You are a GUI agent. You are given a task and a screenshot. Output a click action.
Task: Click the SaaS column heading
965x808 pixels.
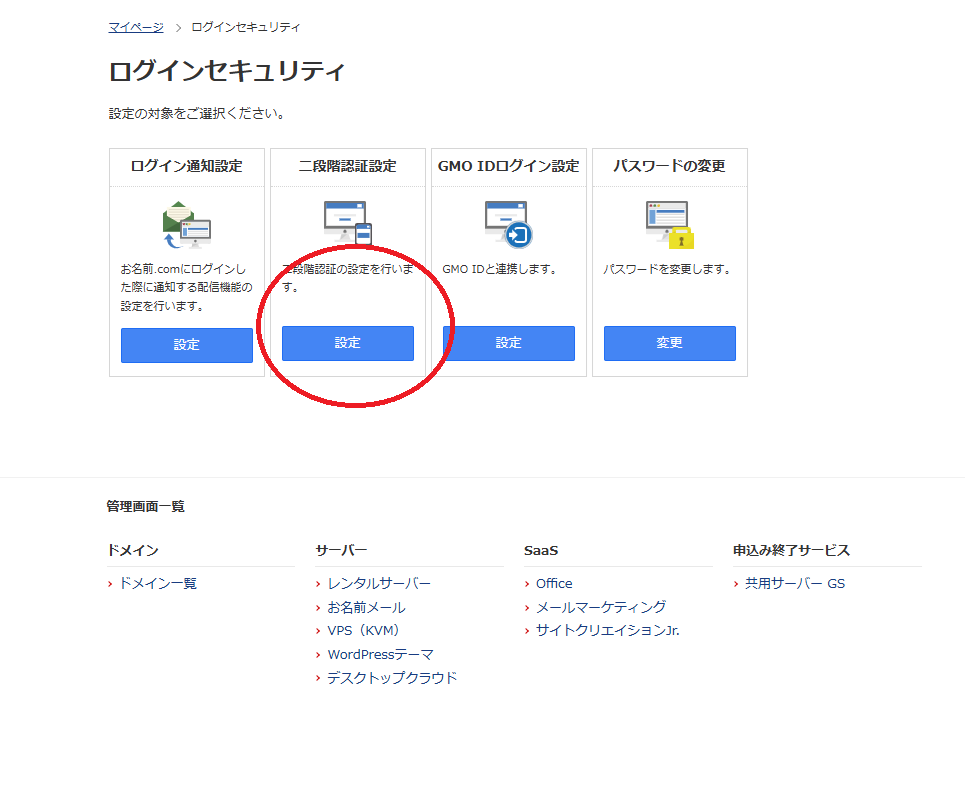click(x=541, y=550)
